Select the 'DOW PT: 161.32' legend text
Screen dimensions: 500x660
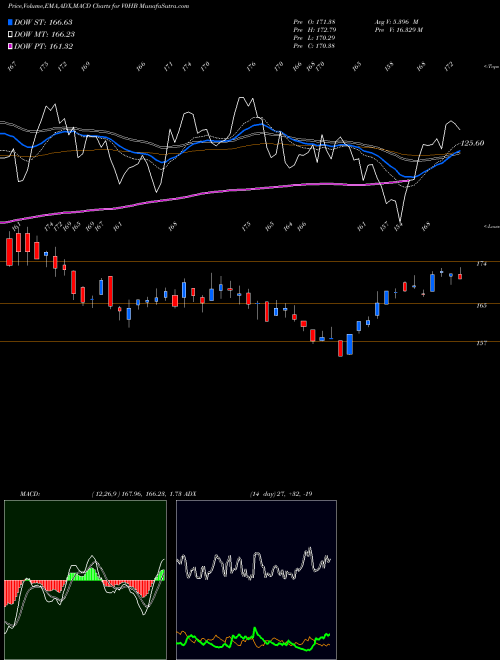pyautogui.click(x=43, y=46)
